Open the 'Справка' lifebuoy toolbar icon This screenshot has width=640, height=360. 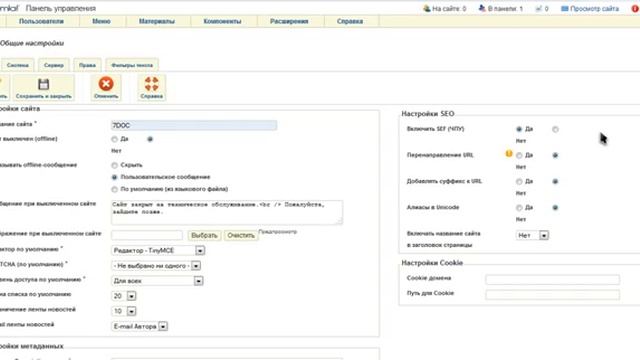(x=151, y=84)
